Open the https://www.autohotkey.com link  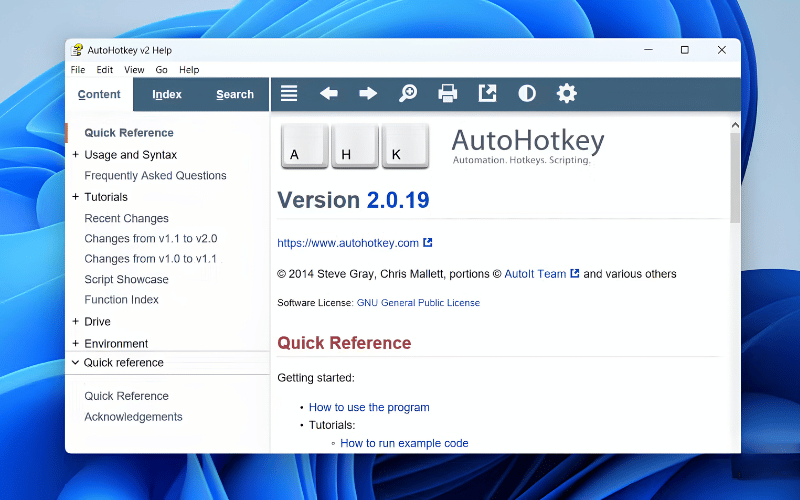[x=348, y=243]
